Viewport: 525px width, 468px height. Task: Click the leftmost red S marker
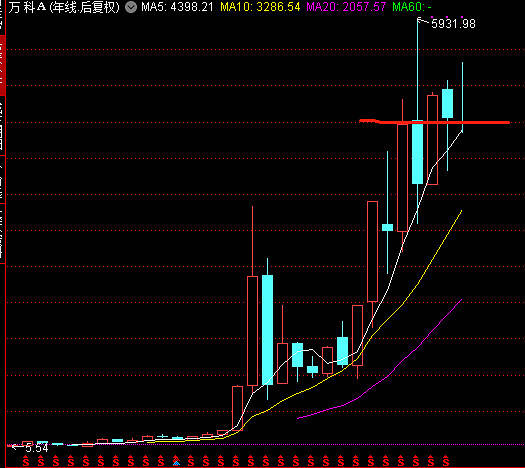pyautogui.click(x=26, y=461)
